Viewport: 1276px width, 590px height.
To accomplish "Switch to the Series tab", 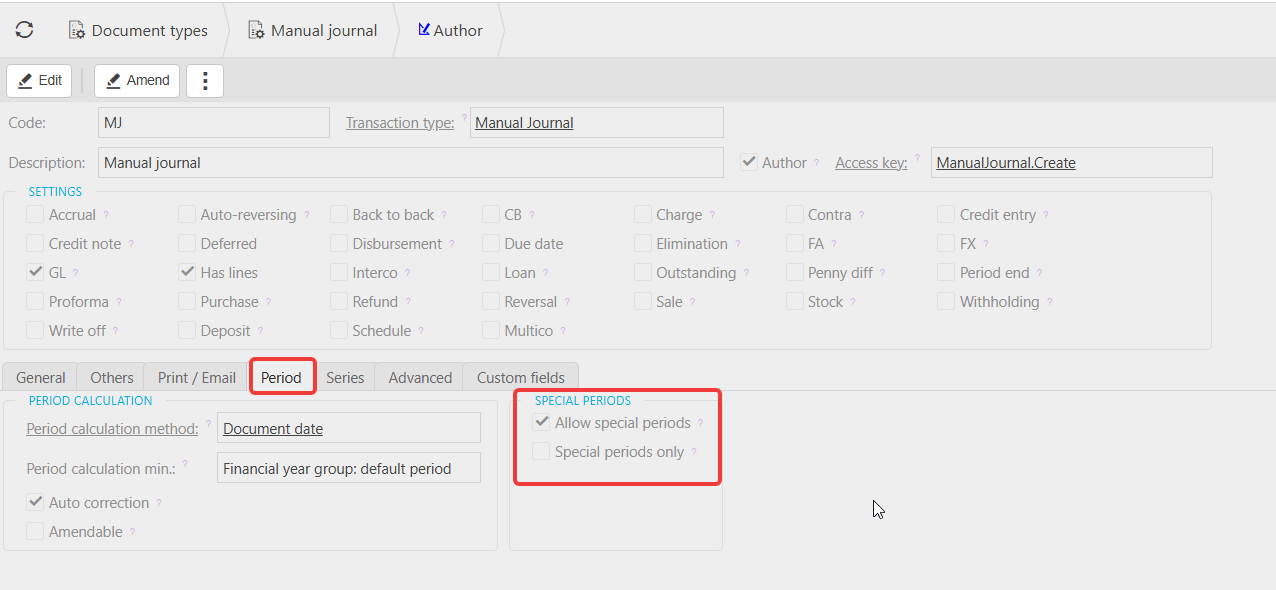I will [345, 377].
